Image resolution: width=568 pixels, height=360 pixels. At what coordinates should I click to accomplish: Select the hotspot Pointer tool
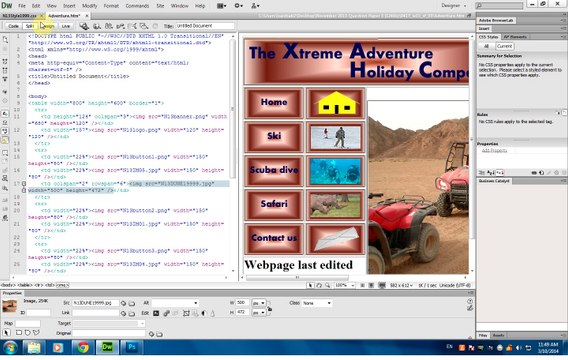click(7, 332)
